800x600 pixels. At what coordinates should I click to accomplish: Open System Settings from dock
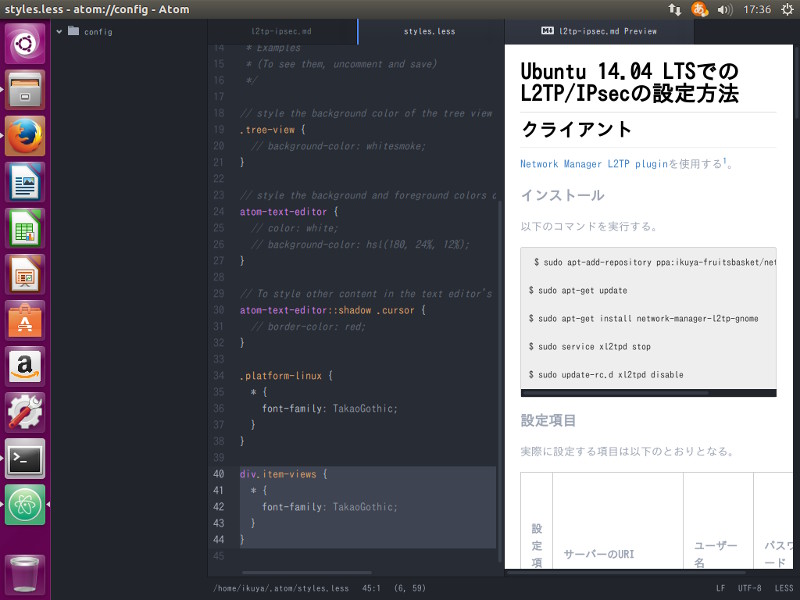pos(25,412)
